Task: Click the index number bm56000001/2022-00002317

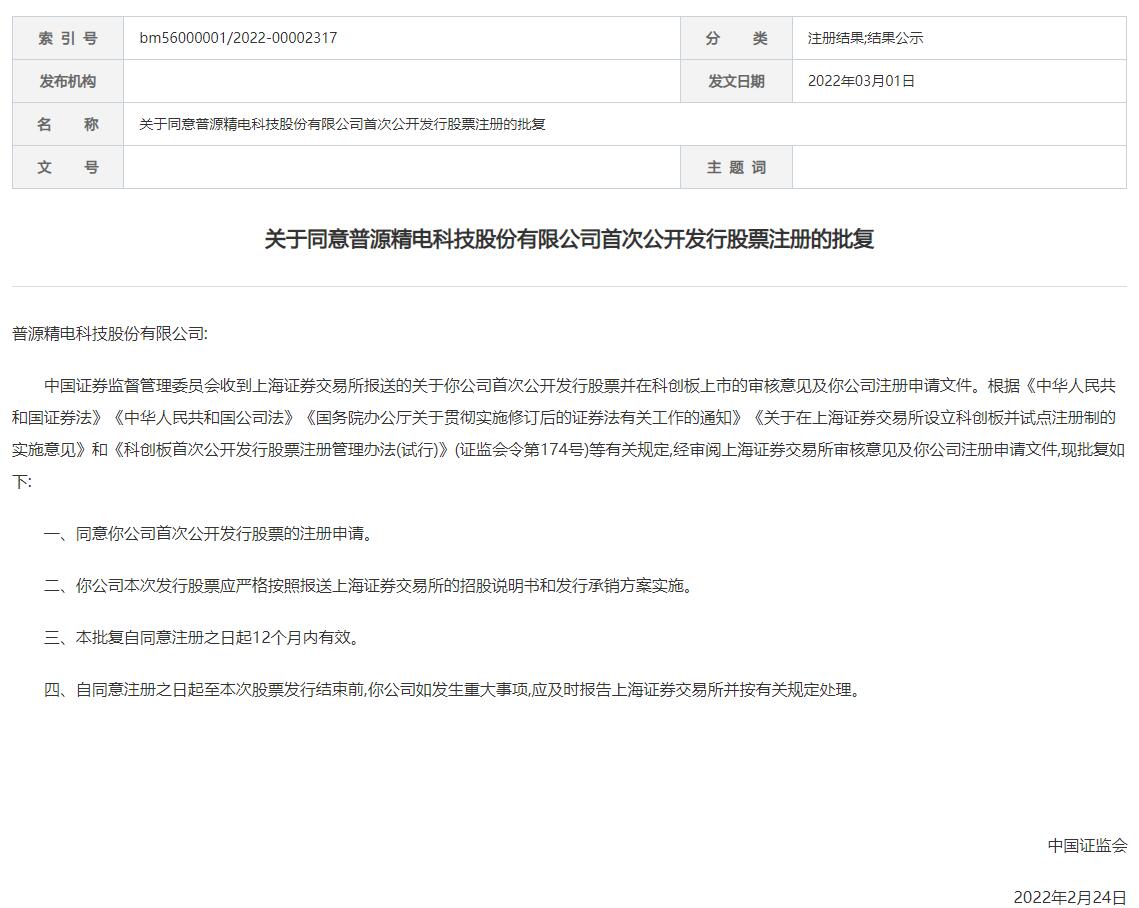Action: coord(238,38)
